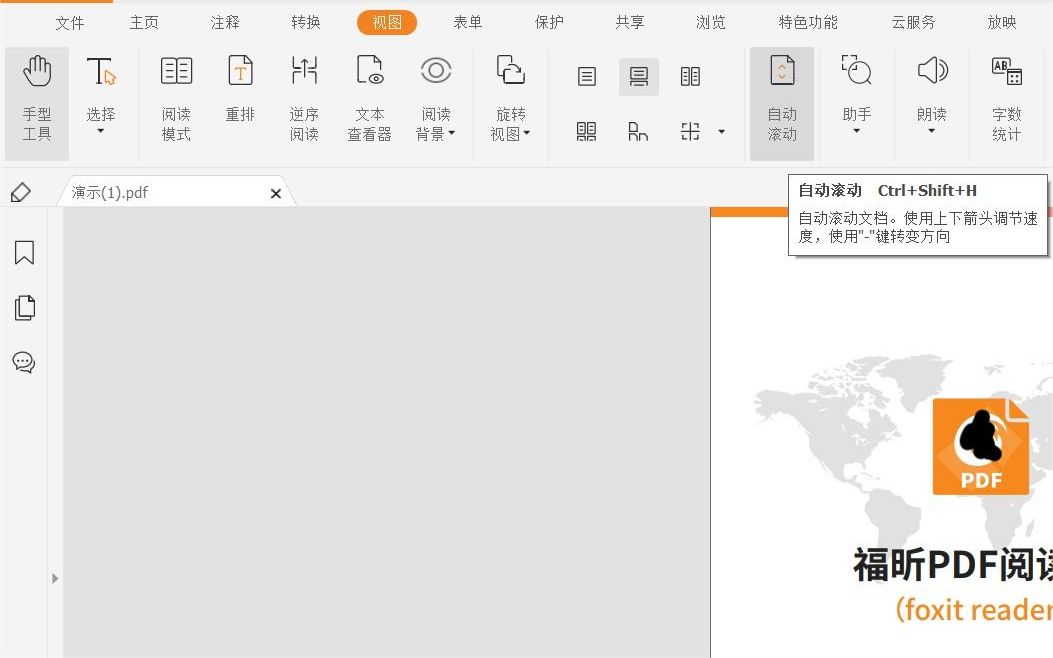Switch to single page layout mode
Image resolution: width=1053 pixels, height=658 pixels.
(x=586, y=76)
